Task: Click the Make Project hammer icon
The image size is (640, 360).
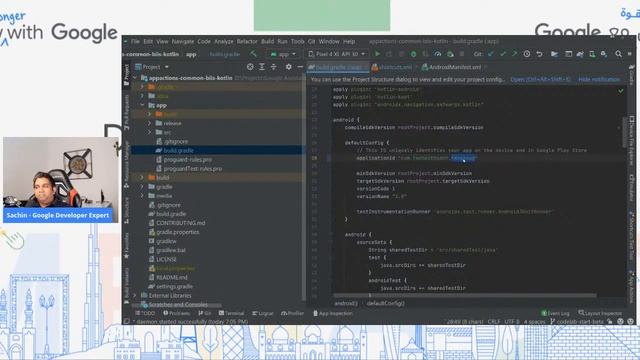Action: [253, 54]
